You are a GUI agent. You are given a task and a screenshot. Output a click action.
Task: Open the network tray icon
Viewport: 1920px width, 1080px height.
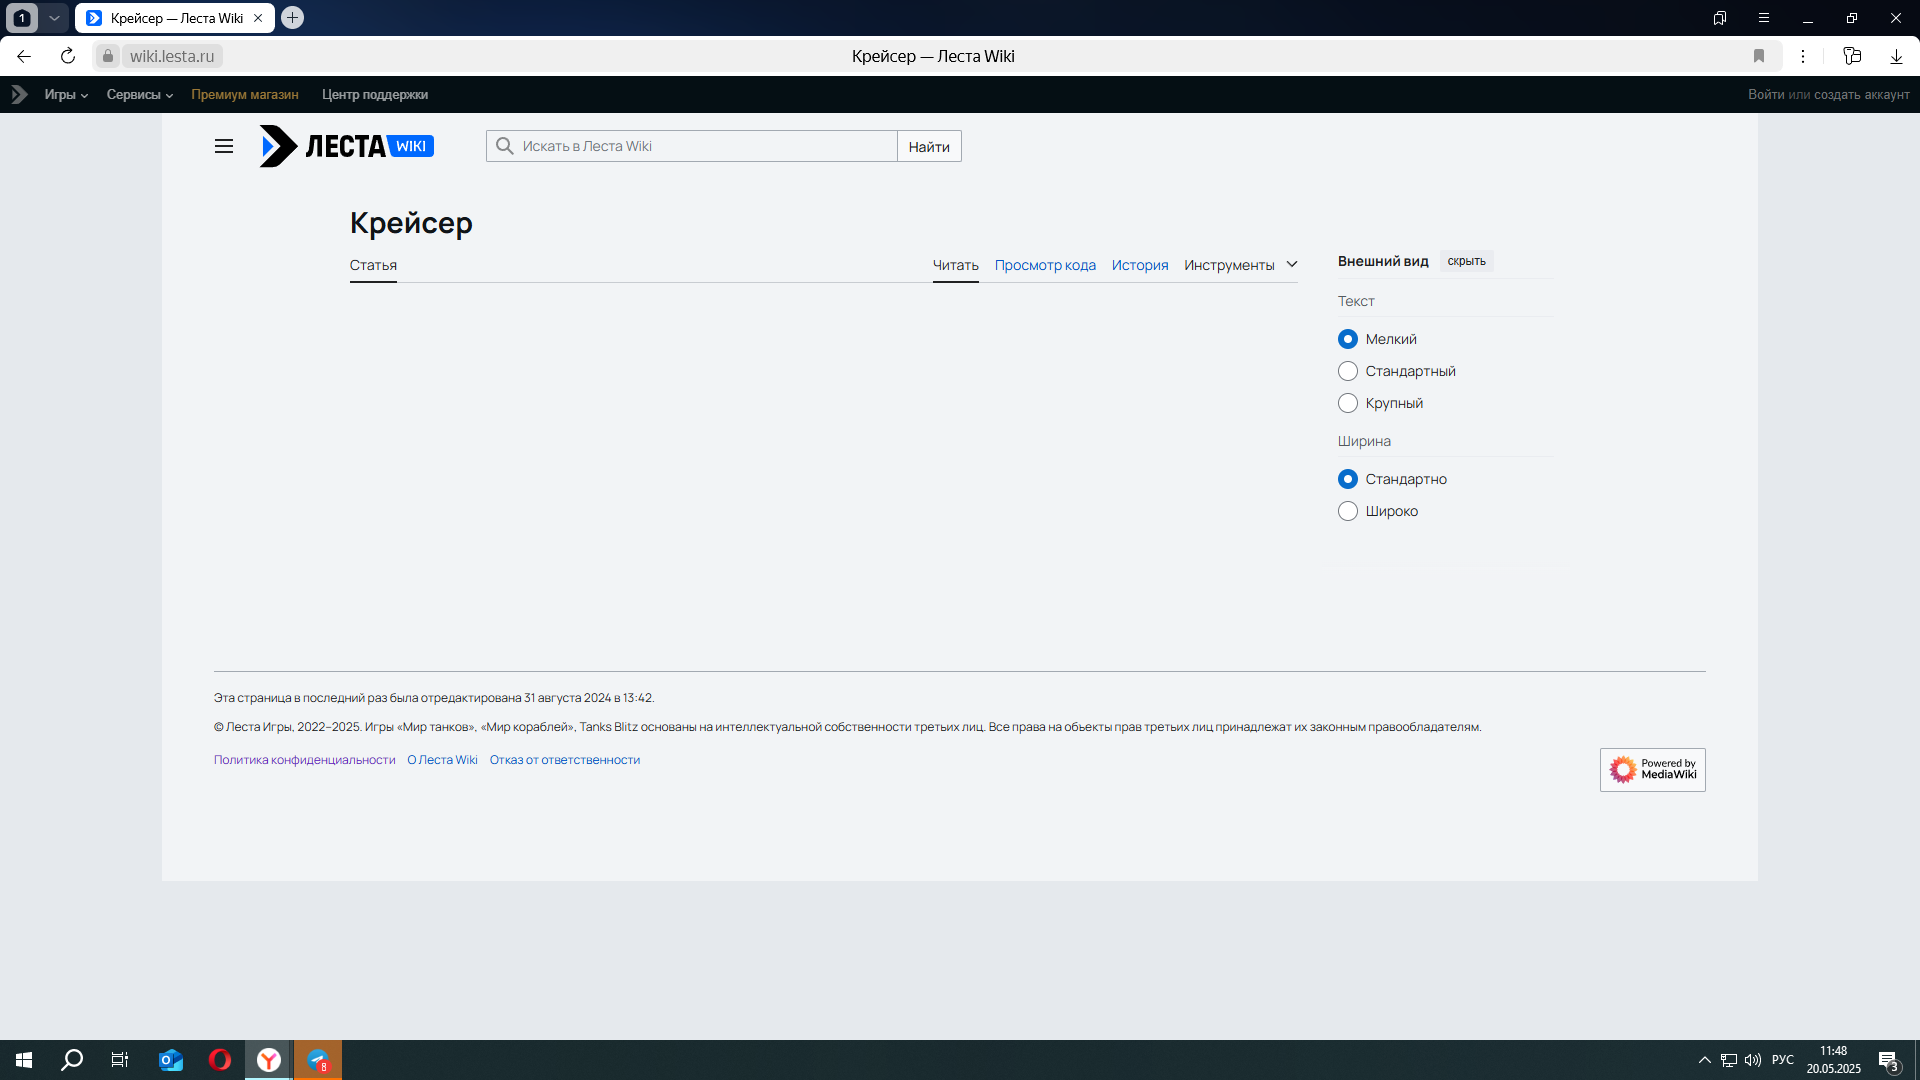click(x=1729, y=1060)
